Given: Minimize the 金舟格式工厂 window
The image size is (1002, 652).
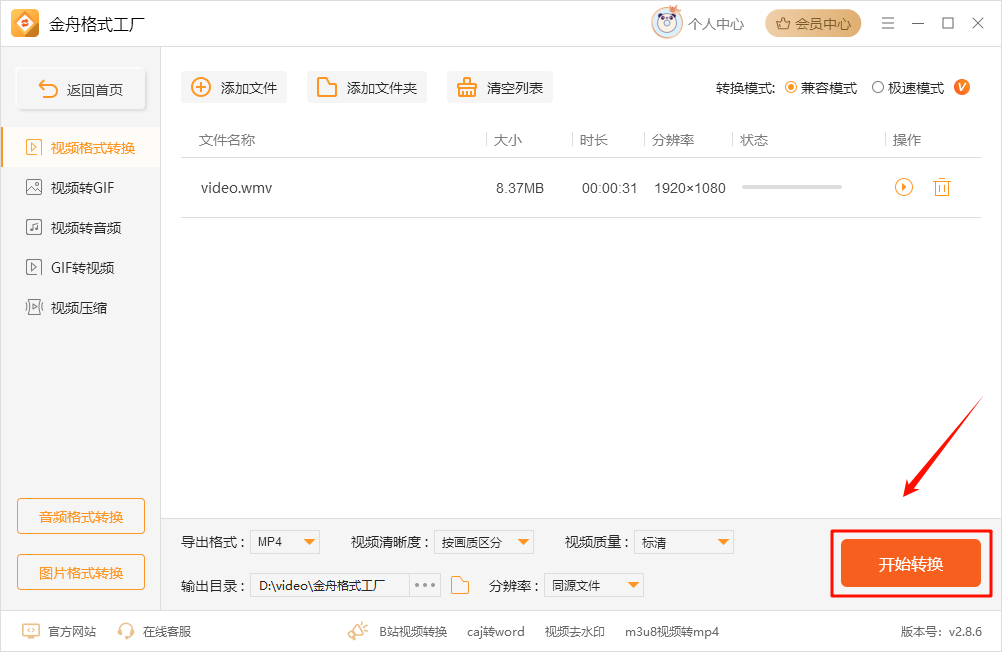Looking at the screenshot, I should pos(918,24).
